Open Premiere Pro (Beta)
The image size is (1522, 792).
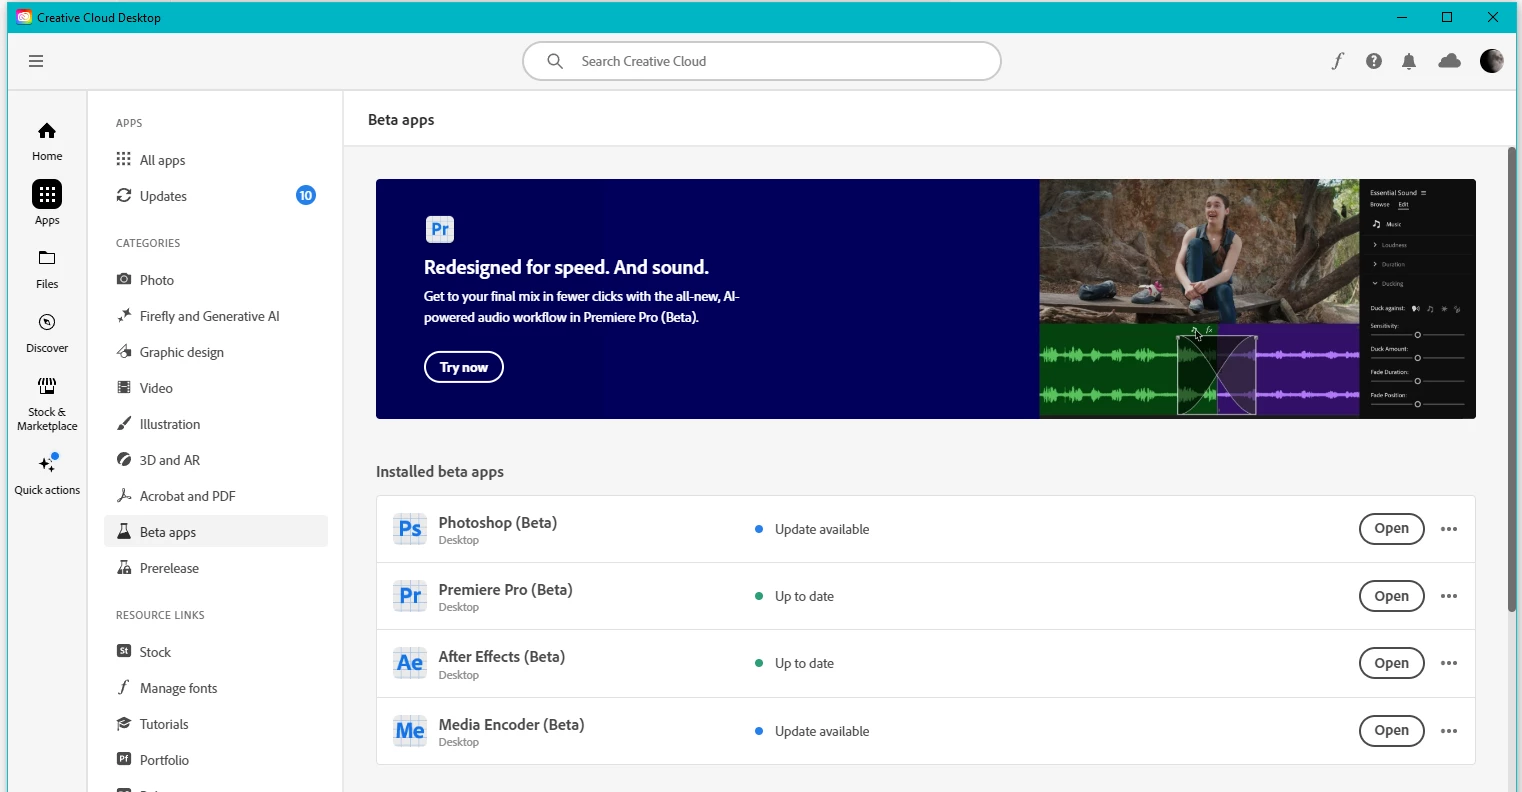pyautogui.click(x=1391, y=596)
